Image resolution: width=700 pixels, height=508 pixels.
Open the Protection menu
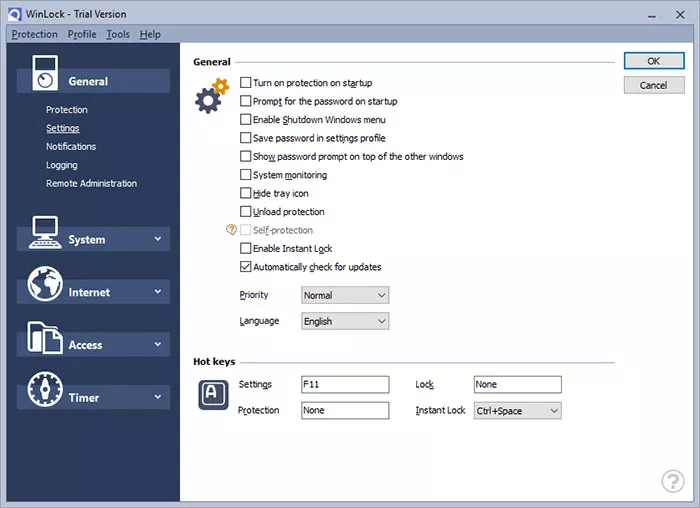click(35, 34)
